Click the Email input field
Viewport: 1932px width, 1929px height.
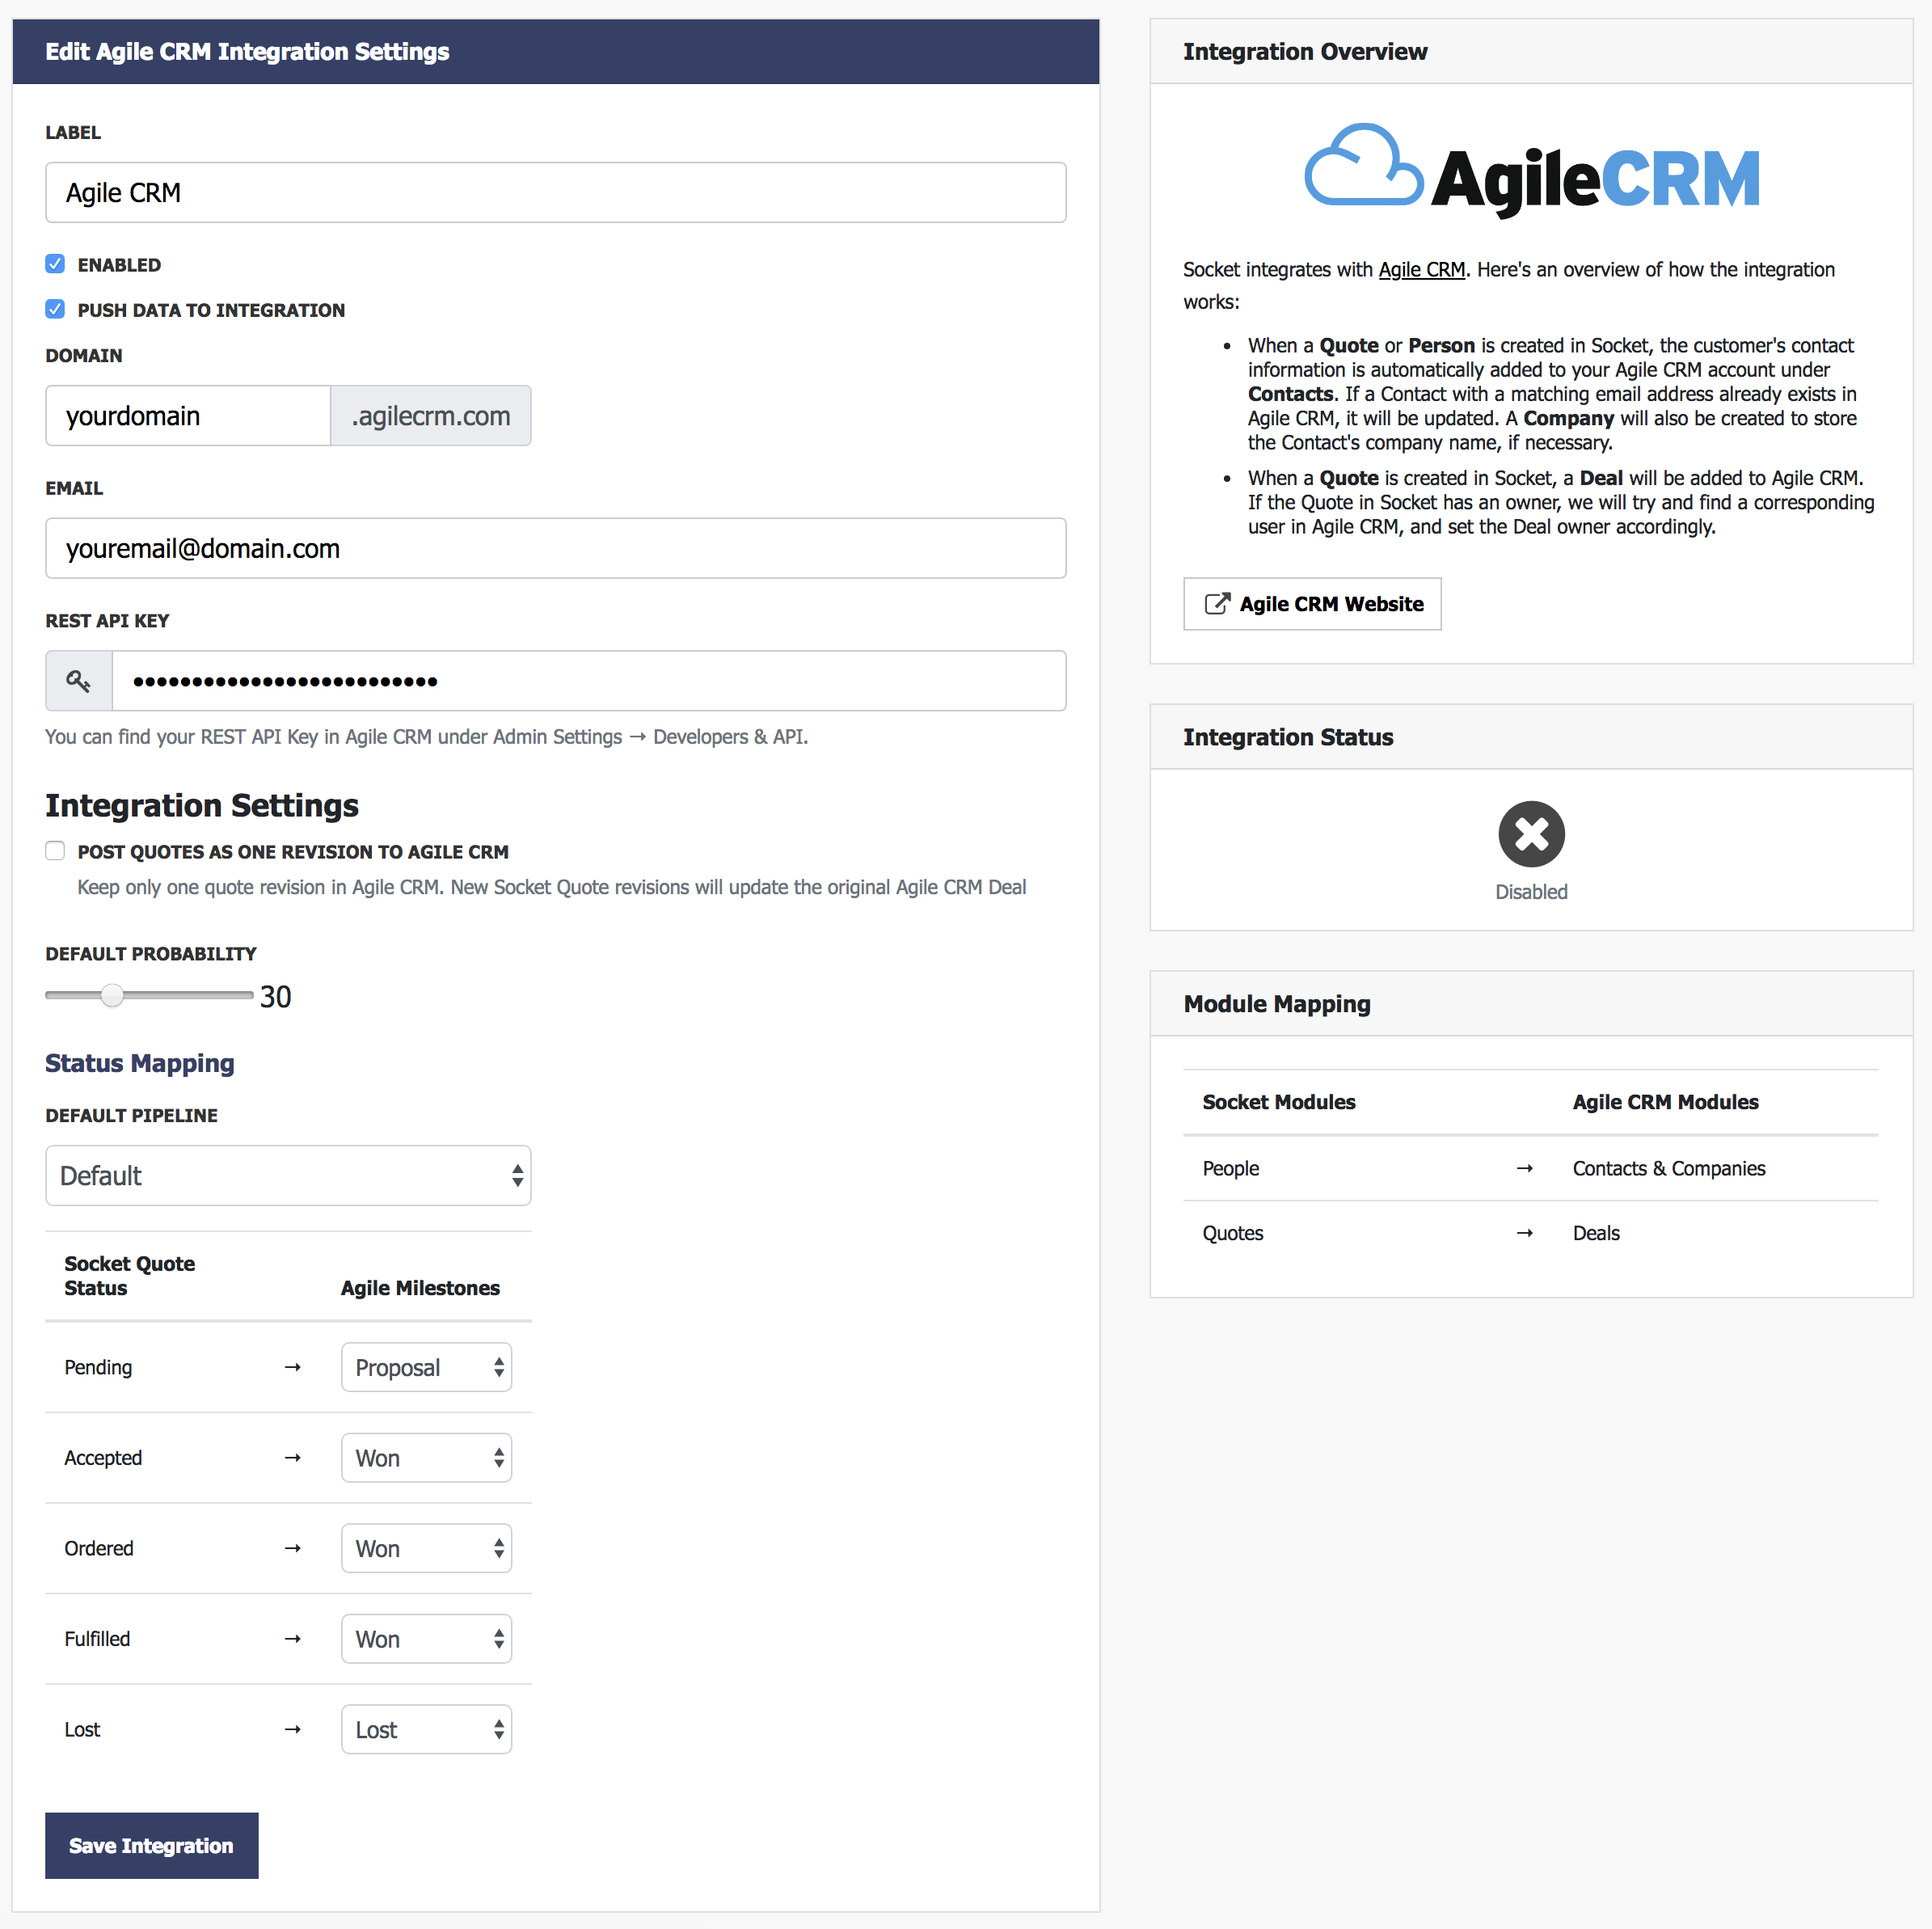point(555,548)
